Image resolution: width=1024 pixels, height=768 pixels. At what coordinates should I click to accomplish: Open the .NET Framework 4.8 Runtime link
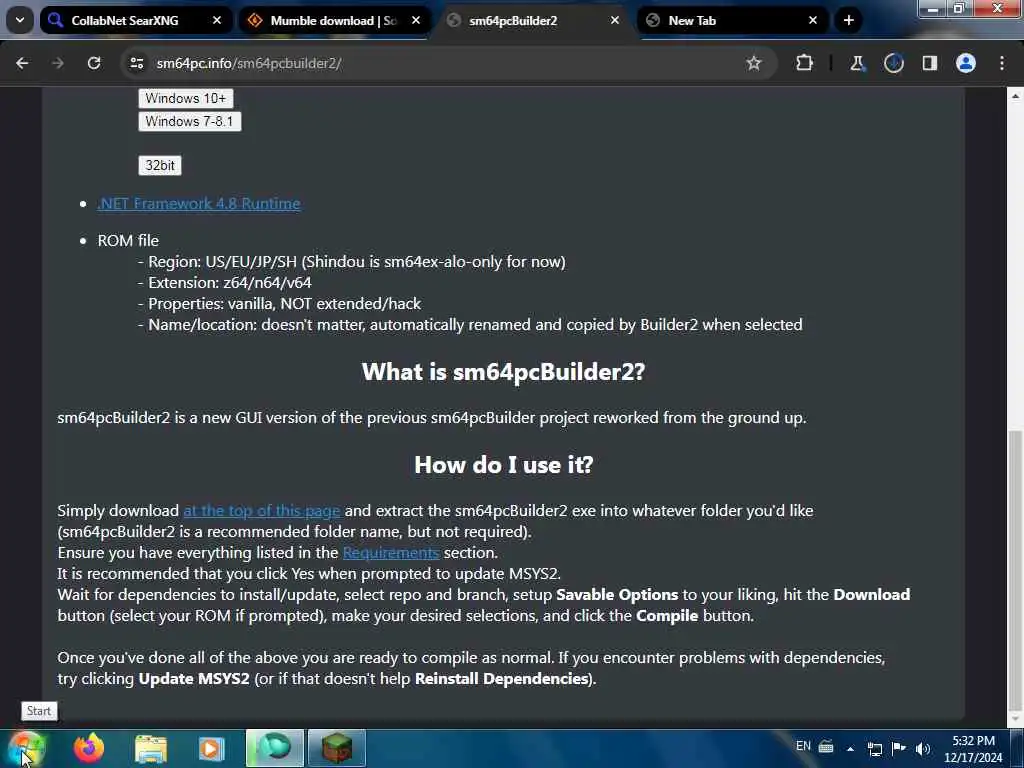[199, 204]
